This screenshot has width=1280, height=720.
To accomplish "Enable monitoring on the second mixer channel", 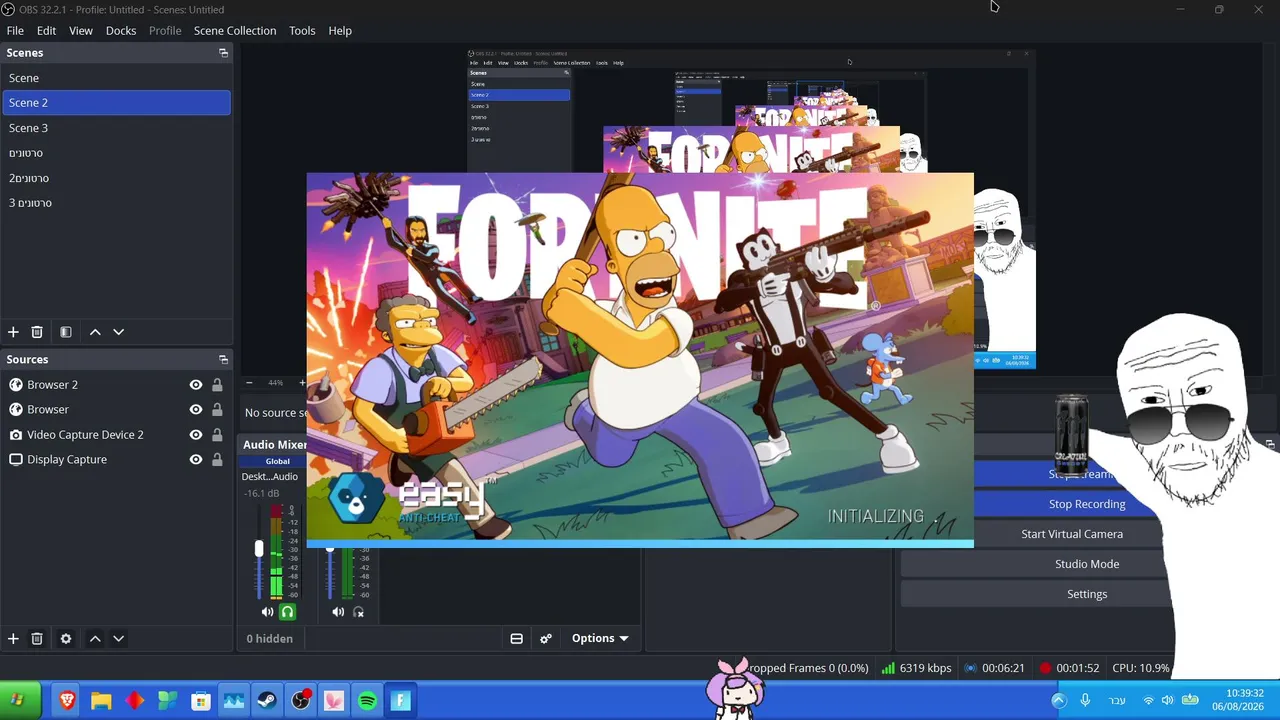I will coord(359,612).
